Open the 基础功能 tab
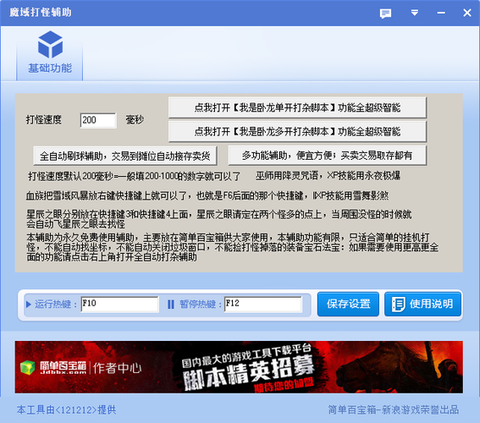This screenshot has width=480, height=423. point(50,55)
